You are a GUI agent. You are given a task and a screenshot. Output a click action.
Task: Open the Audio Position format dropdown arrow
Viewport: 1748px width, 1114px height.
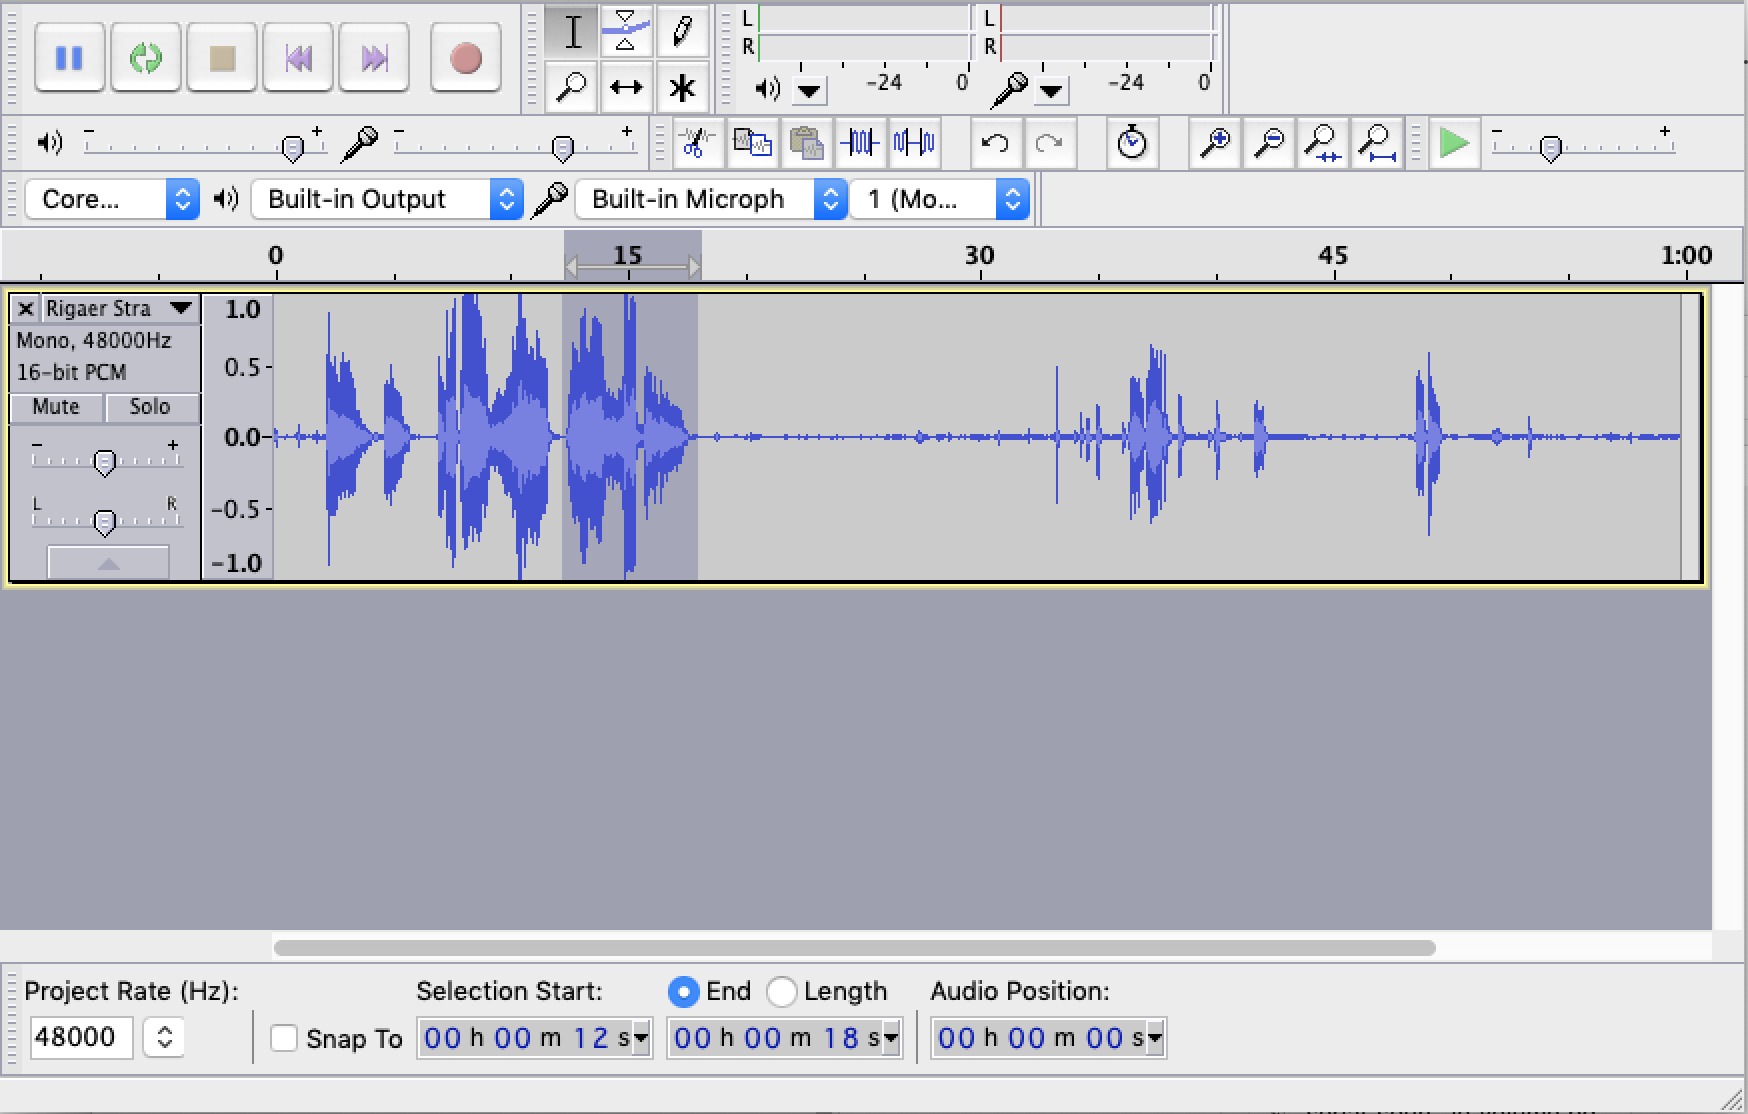1156,1038
